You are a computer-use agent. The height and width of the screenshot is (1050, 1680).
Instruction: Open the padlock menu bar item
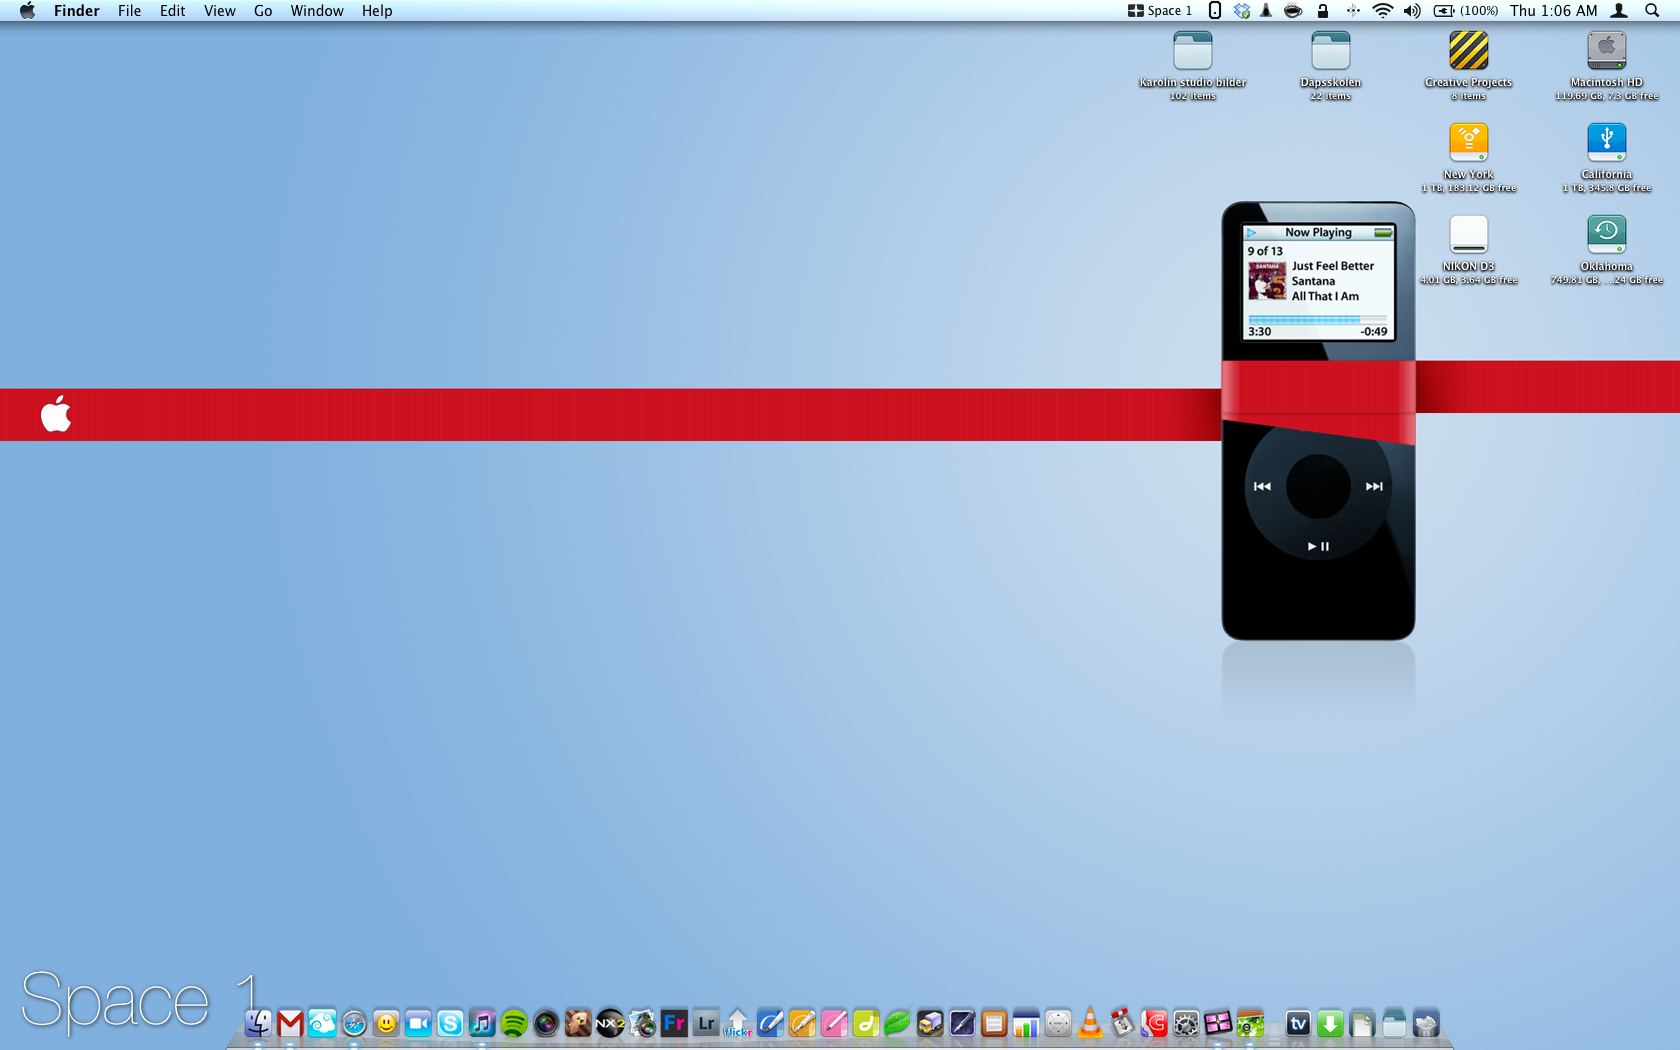pyautogui.click(x=1322, y=11)
